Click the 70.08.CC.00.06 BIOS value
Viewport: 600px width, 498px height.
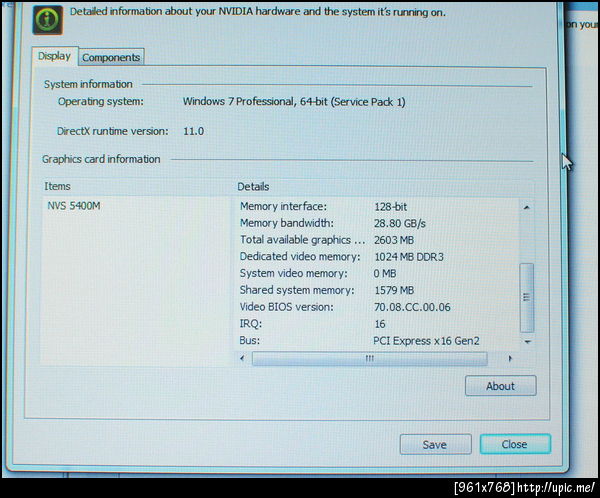click(x=412, y=307)
